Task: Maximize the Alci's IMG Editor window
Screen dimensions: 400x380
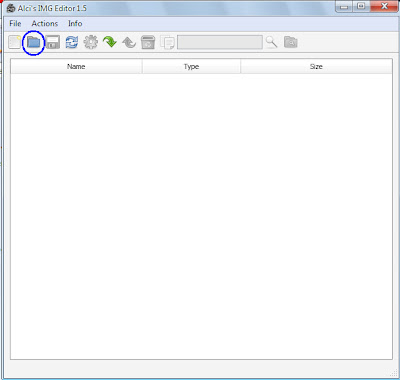Action: click(361, 7)
